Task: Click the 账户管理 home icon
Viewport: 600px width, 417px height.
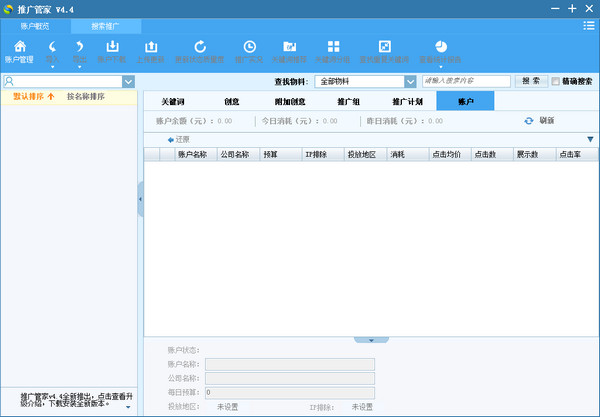Action: pyautogui.click(x=19, y=47)
